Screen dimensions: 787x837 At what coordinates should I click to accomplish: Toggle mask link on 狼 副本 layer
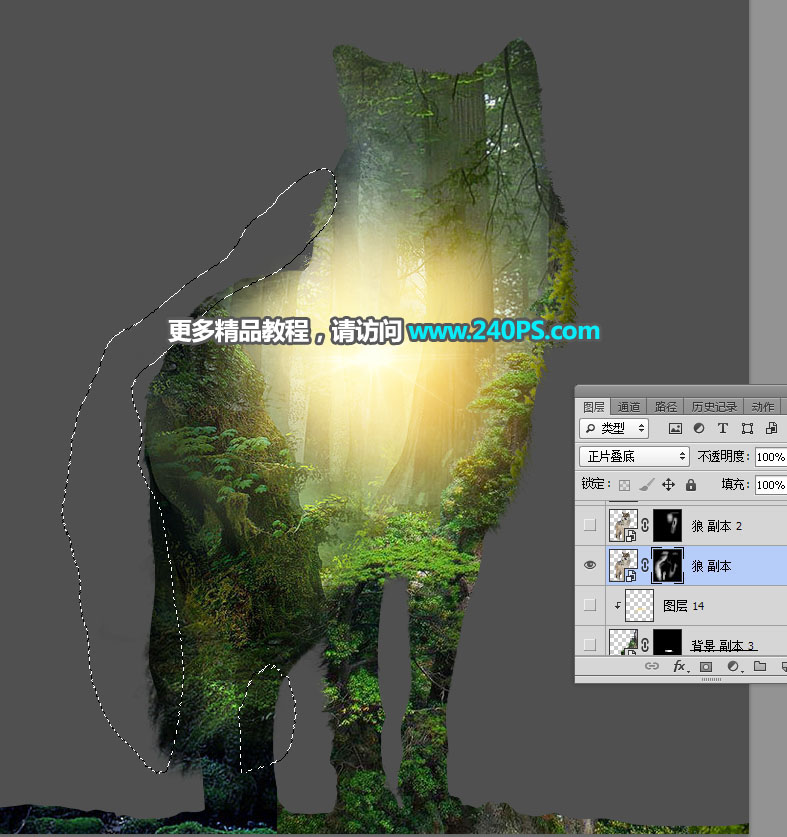(x=645, y=565)
